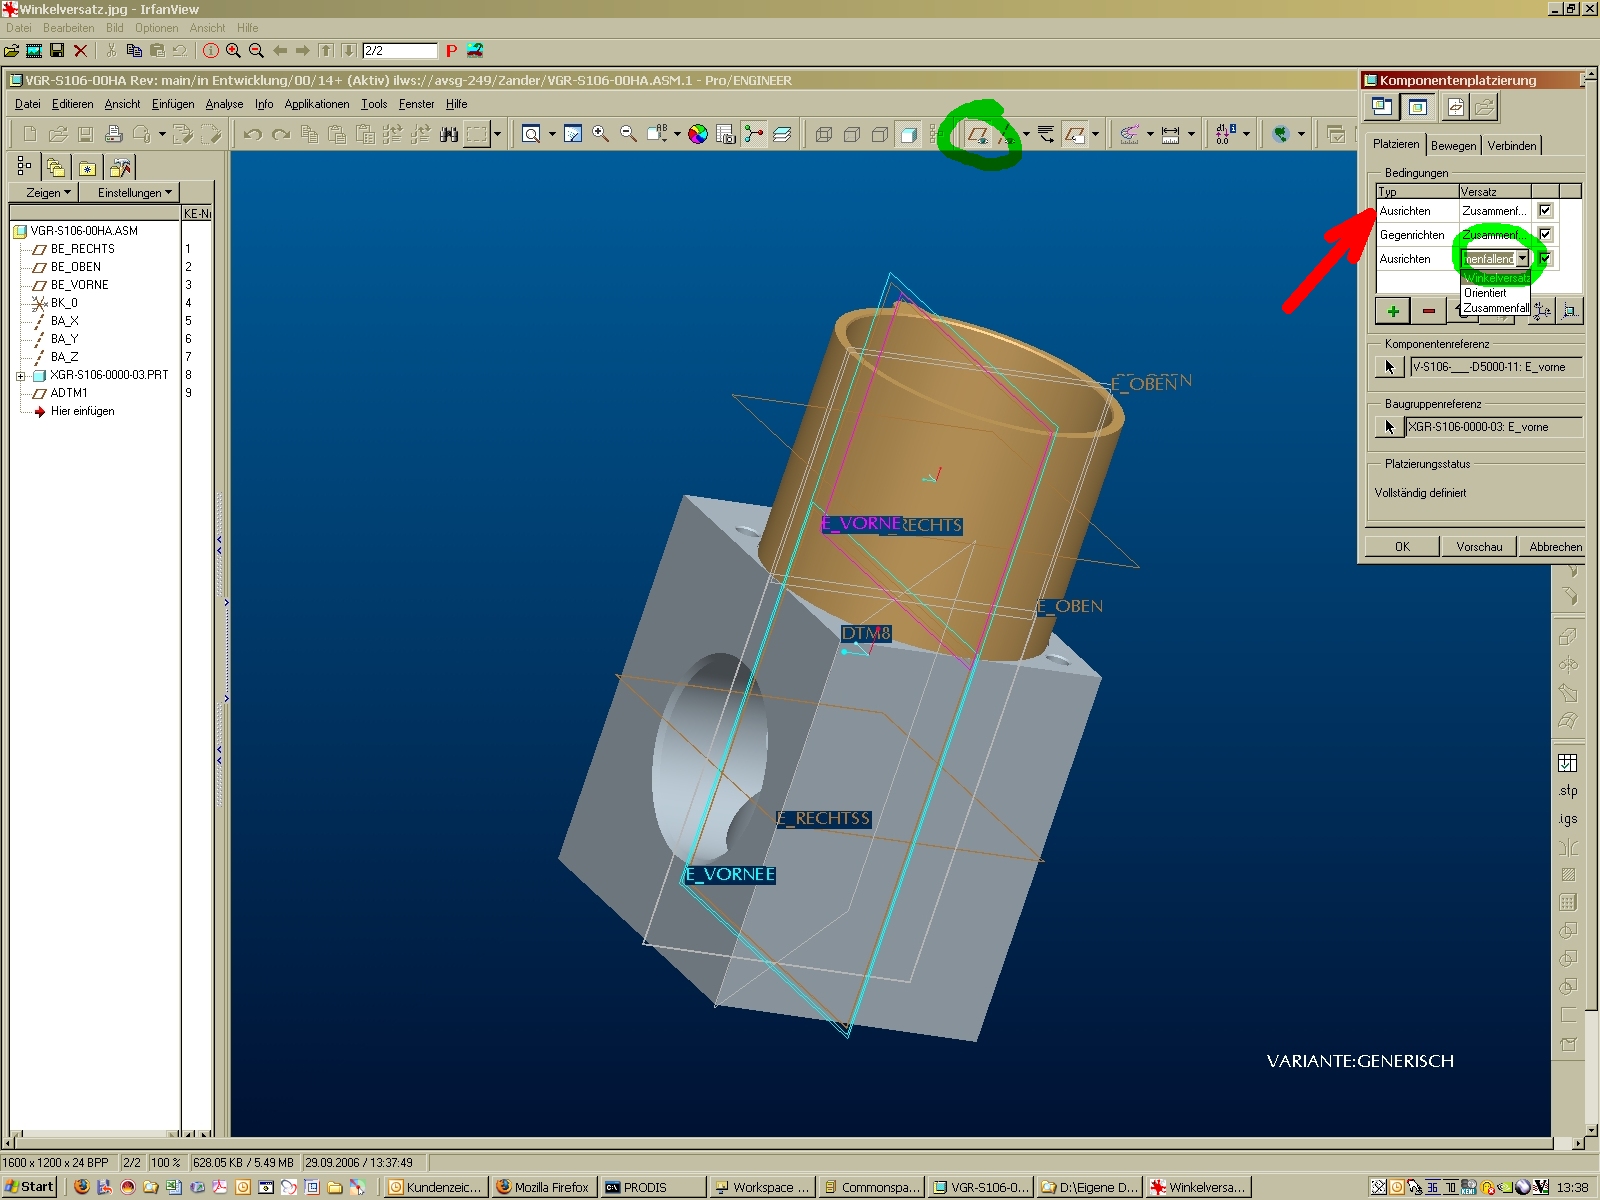1600x1200 pixels.
Task: Click the IrfanView red info circle icon
Action: click(x=211, y=51)
